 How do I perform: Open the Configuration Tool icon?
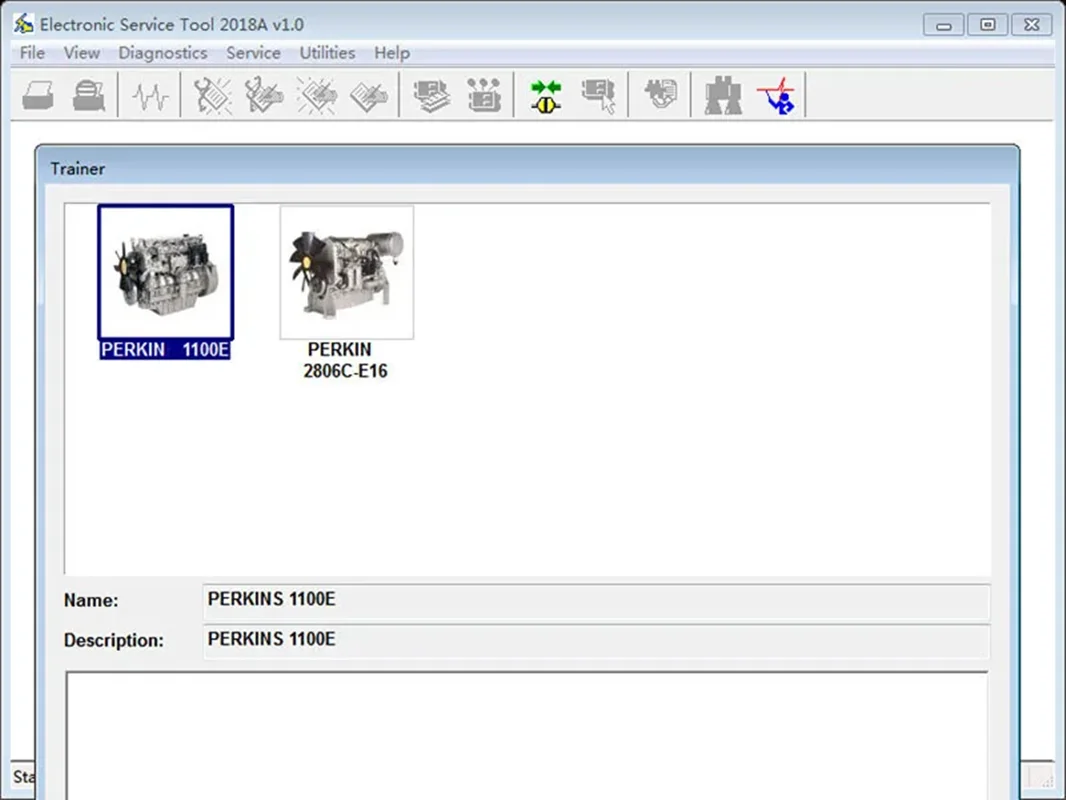(483, 95)
